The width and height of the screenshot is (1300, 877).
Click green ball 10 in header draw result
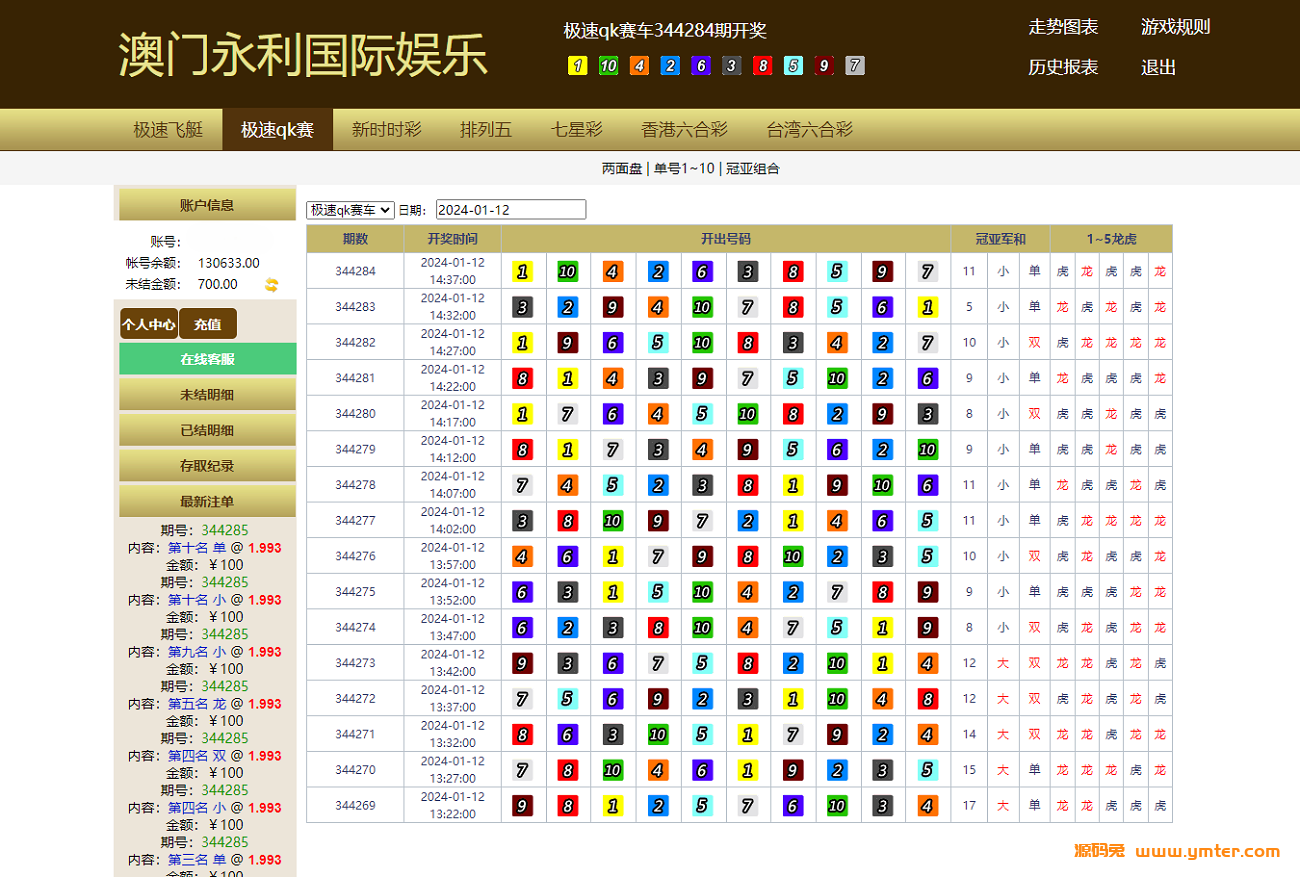coord(608,66)
